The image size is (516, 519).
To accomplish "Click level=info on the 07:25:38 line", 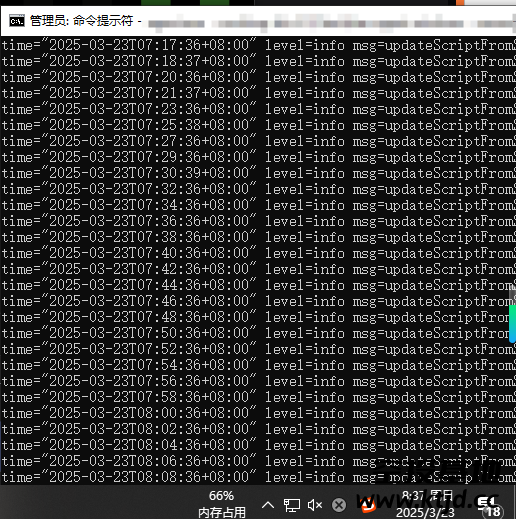I will [305, 125].
